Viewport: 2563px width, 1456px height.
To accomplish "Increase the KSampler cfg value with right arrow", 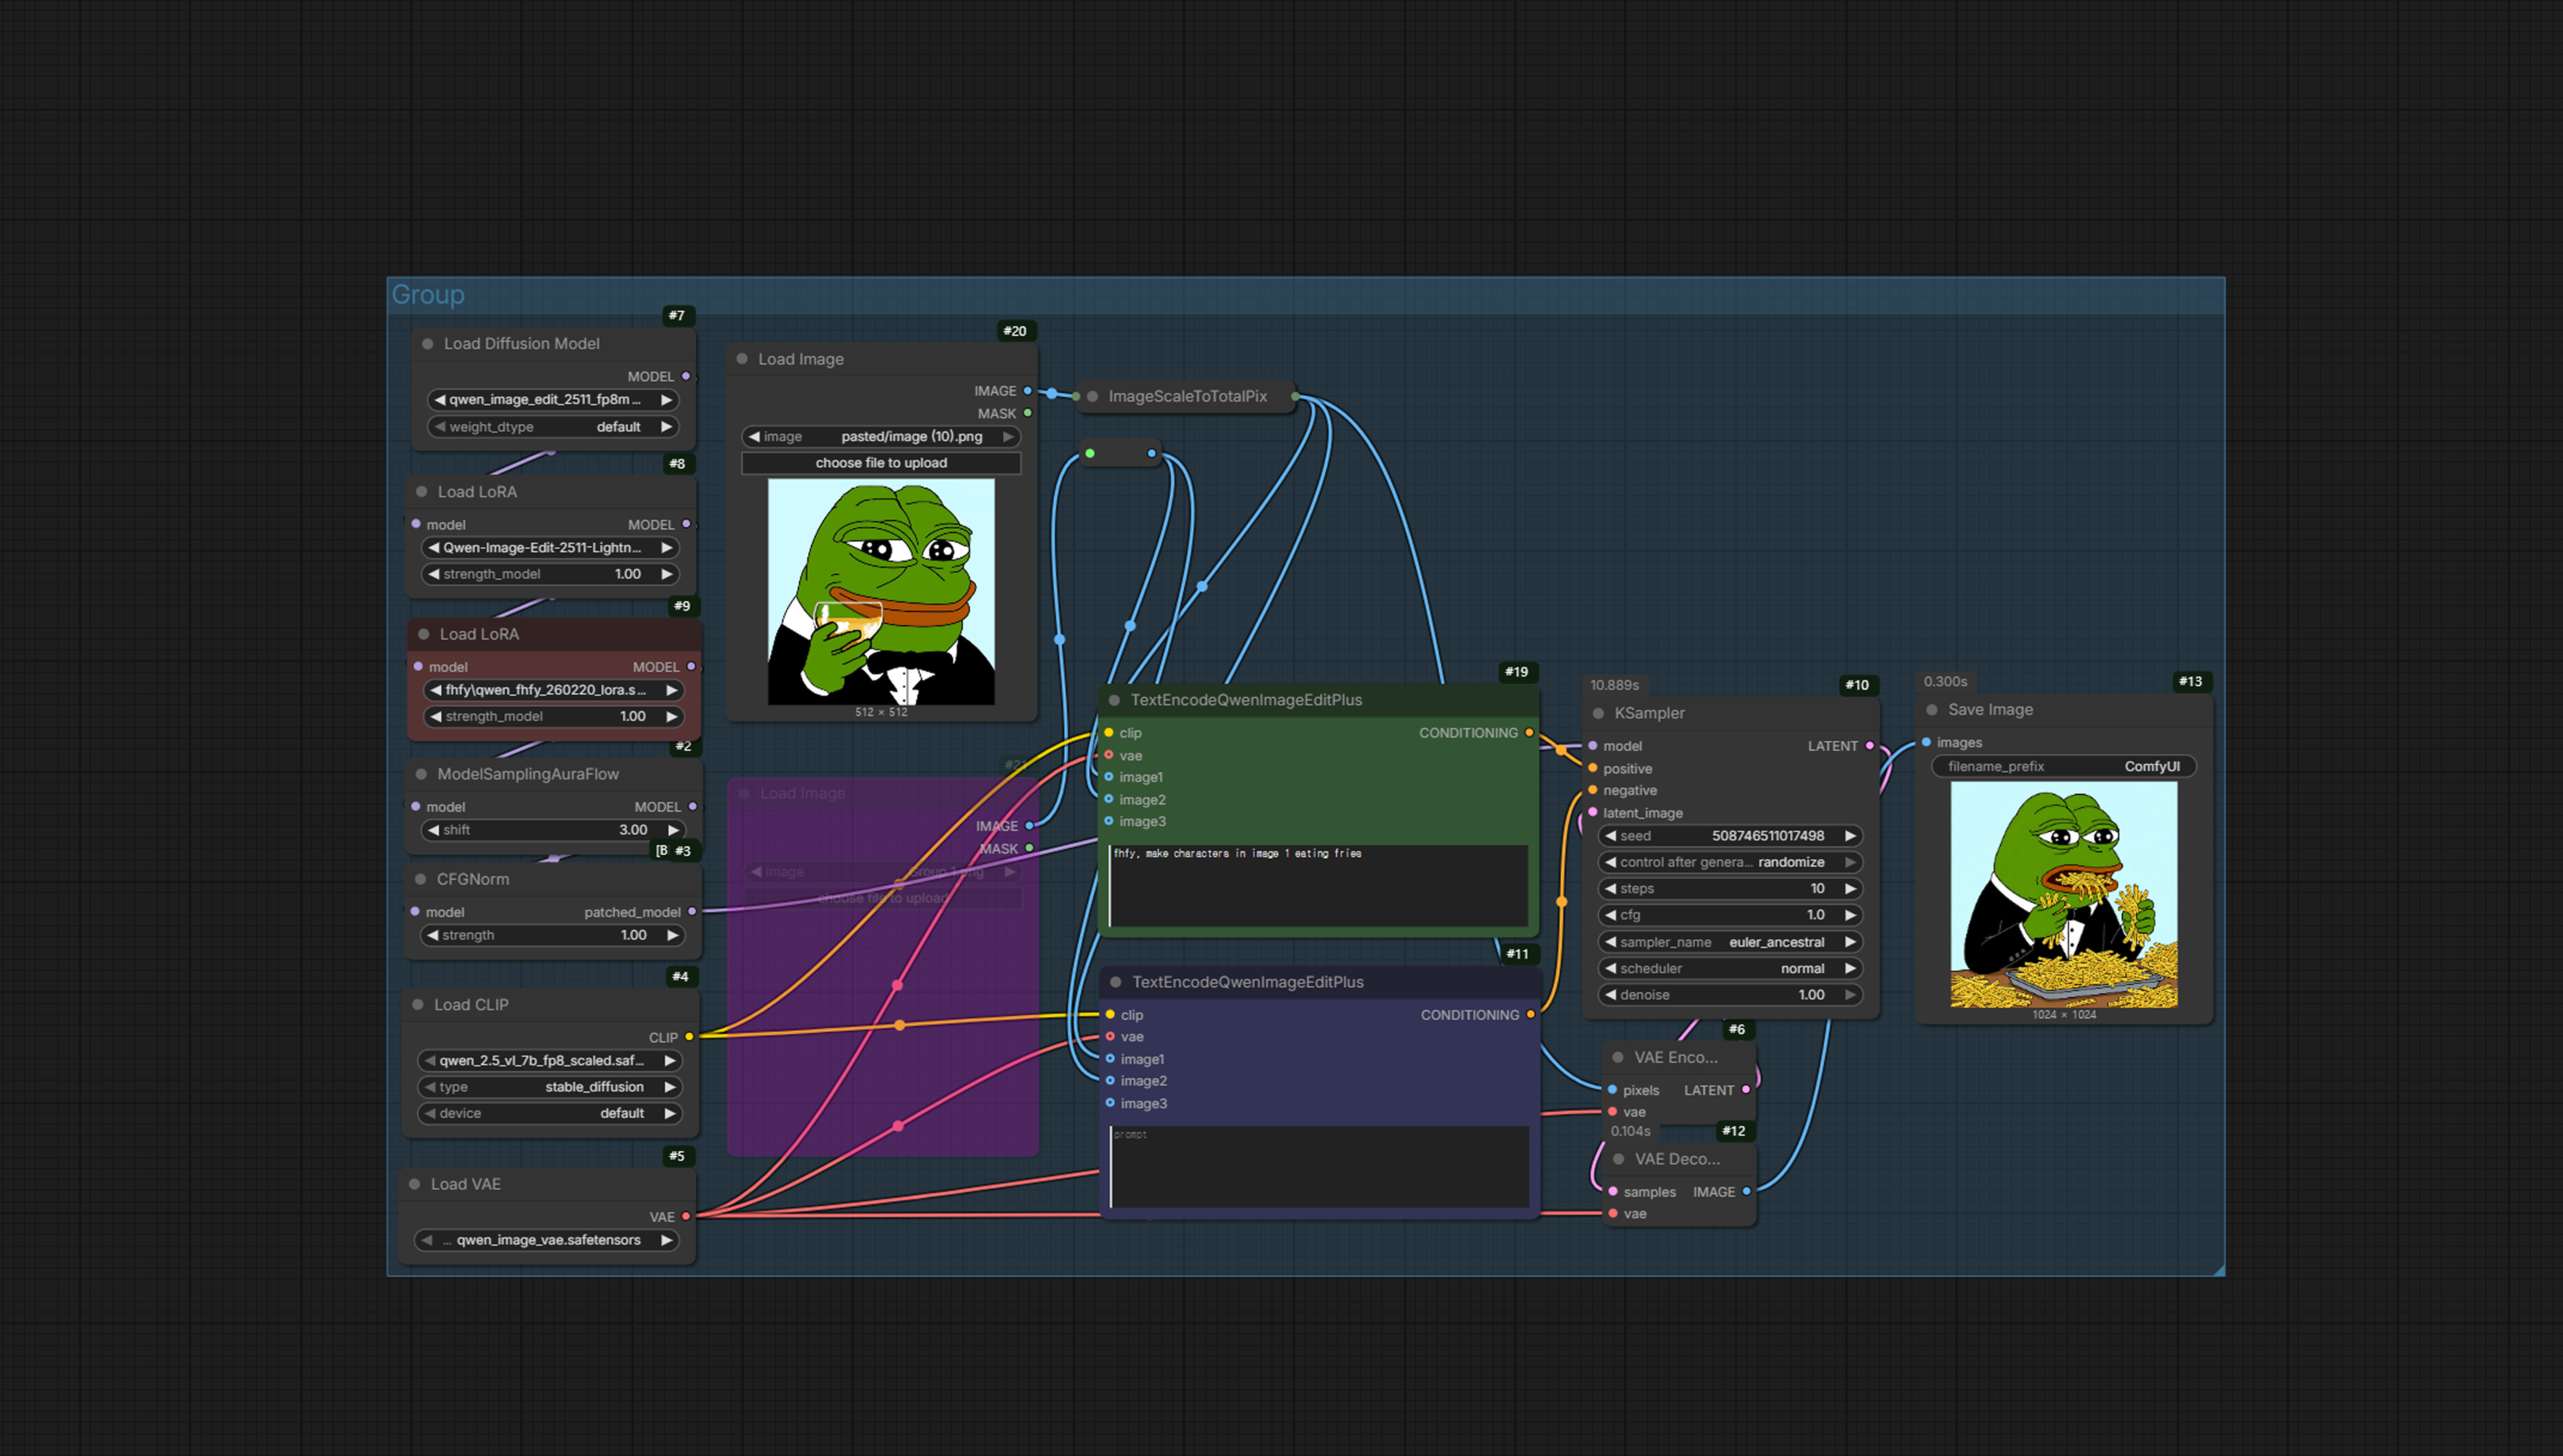I will tap(1850, 915).
